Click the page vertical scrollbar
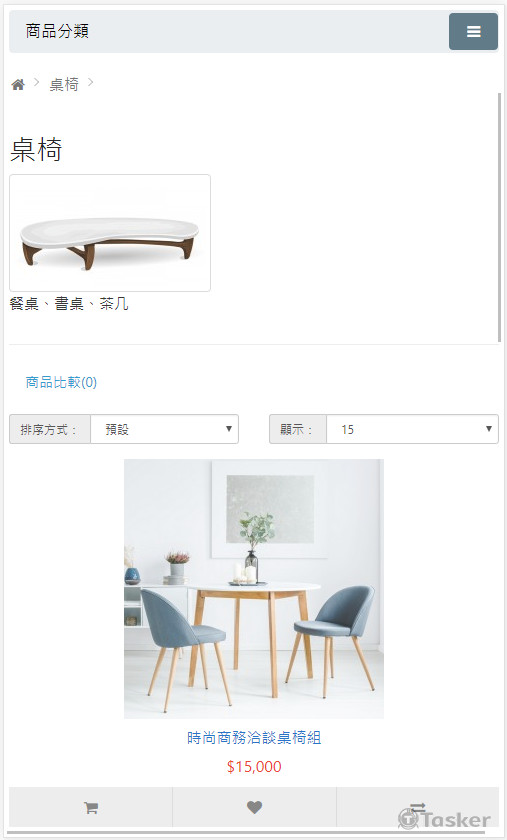This screenshot has height=840, width=507. pos(499,218)
